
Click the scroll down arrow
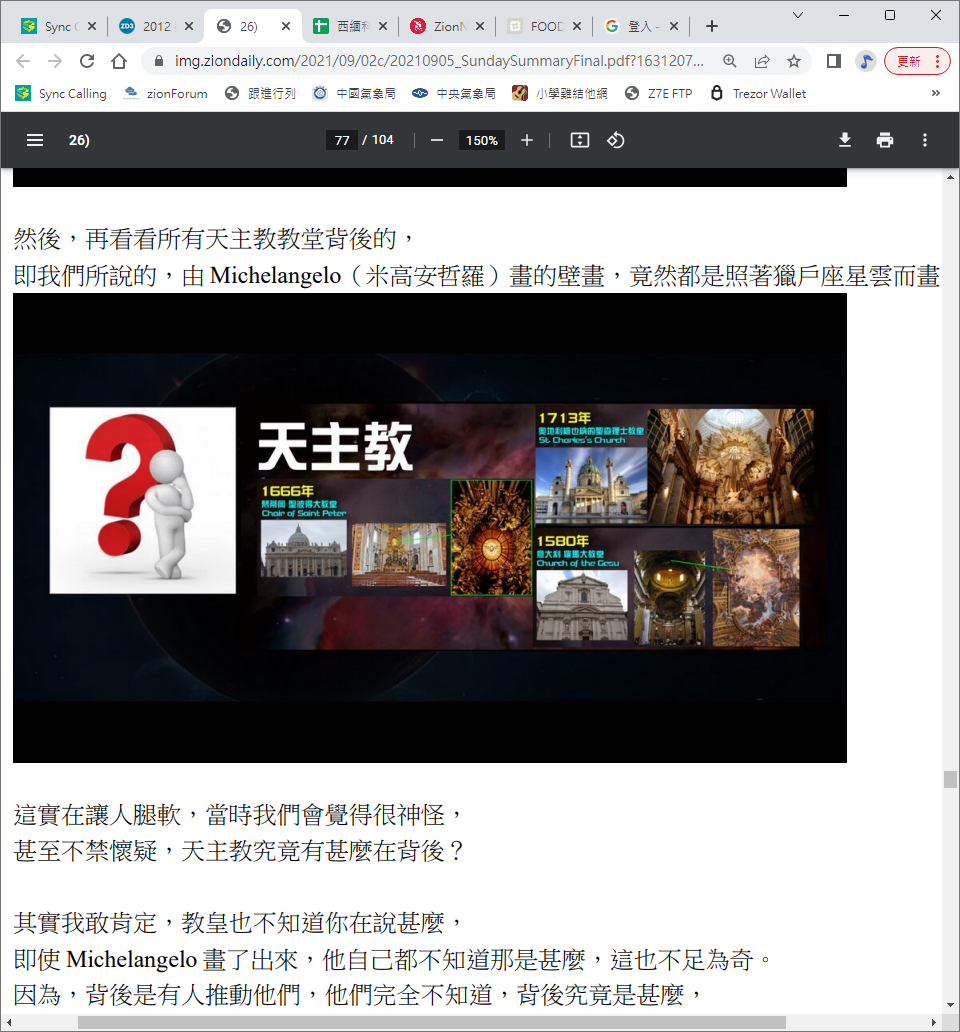click(x=950, y=1004)
